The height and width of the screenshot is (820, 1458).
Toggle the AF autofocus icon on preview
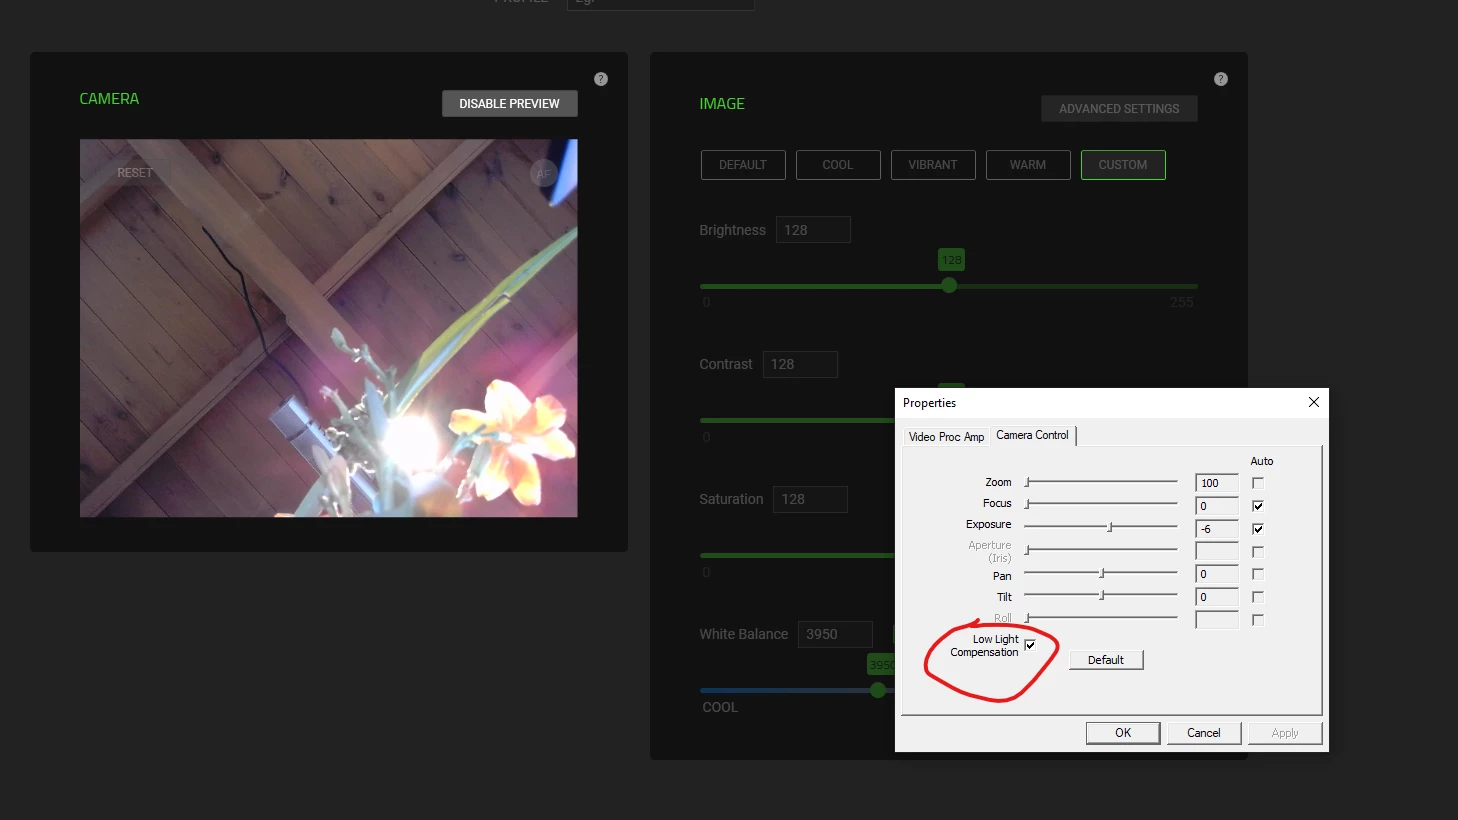[543, 173]
